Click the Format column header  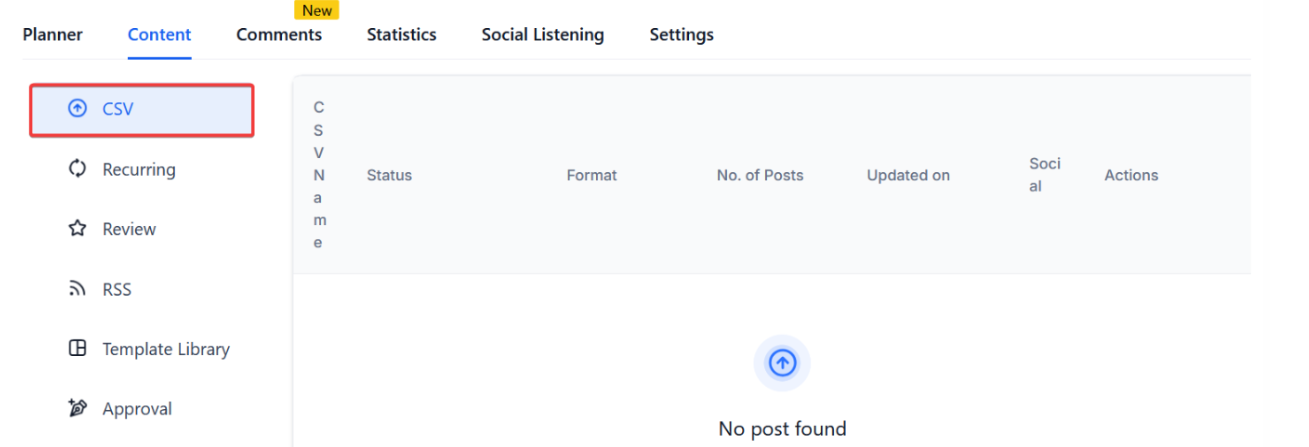[592, 175]
